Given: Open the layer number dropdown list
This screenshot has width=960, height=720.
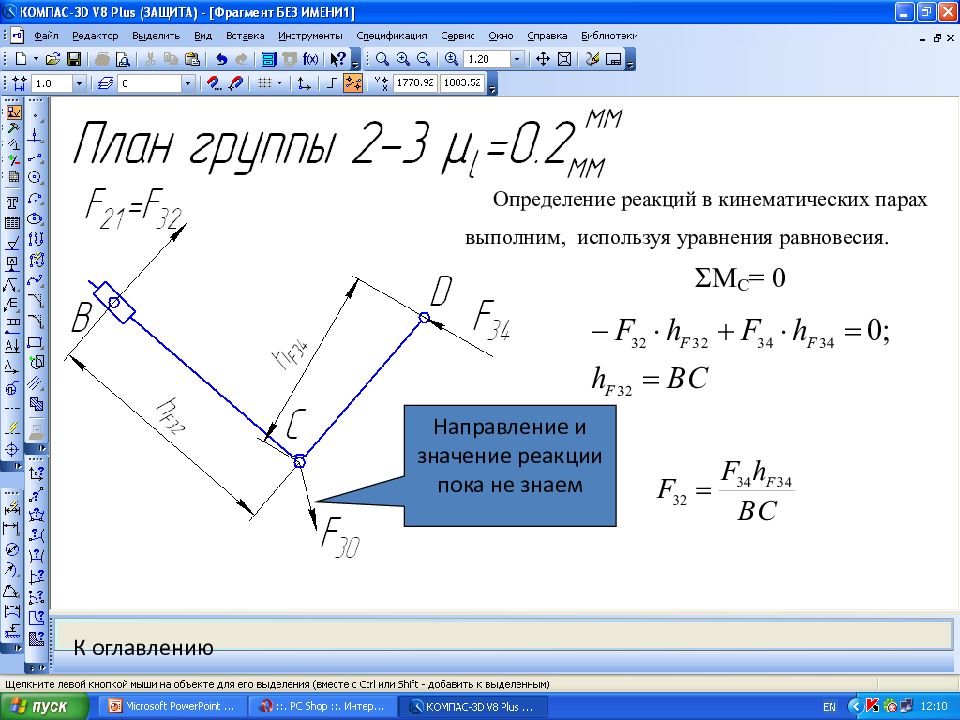Looking at the screenshot, I should click(187, 83).
